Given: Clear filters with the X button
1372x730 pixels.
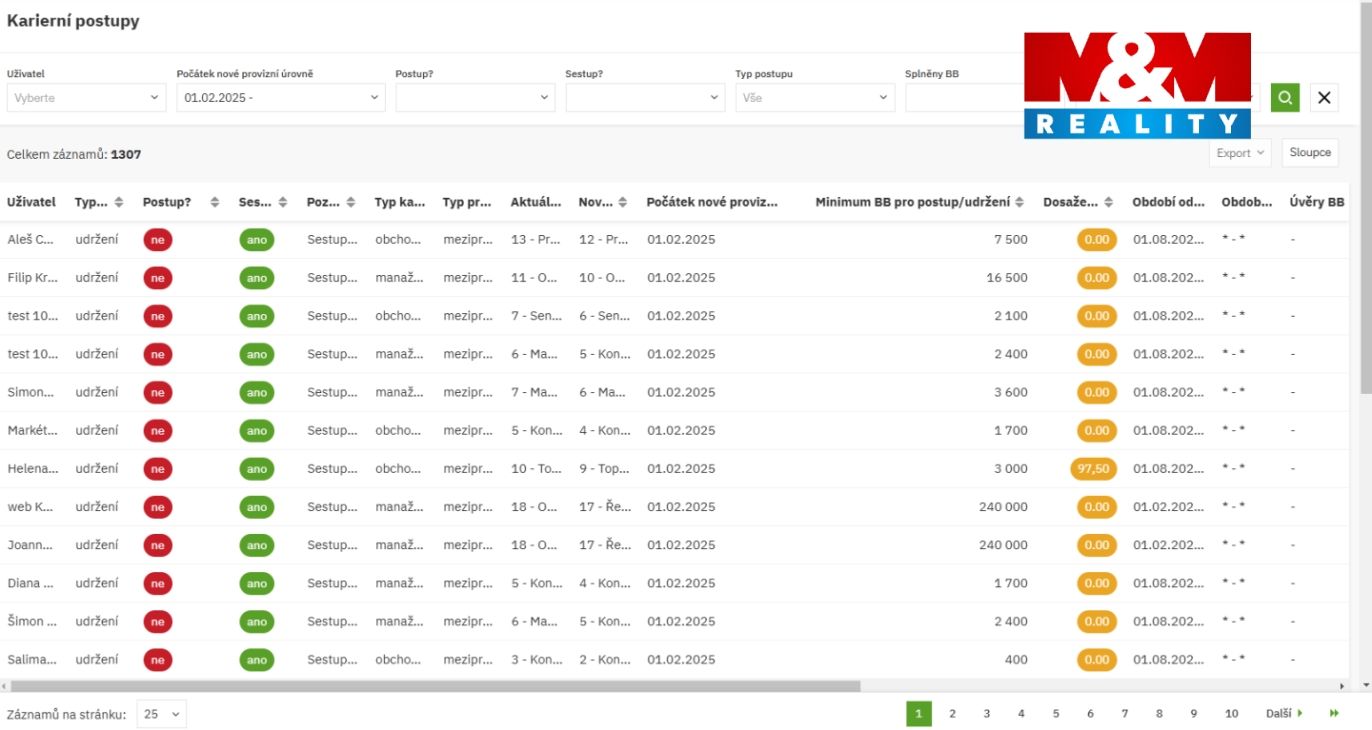Looking at the screenshot, I should (x=1324, y=97).
